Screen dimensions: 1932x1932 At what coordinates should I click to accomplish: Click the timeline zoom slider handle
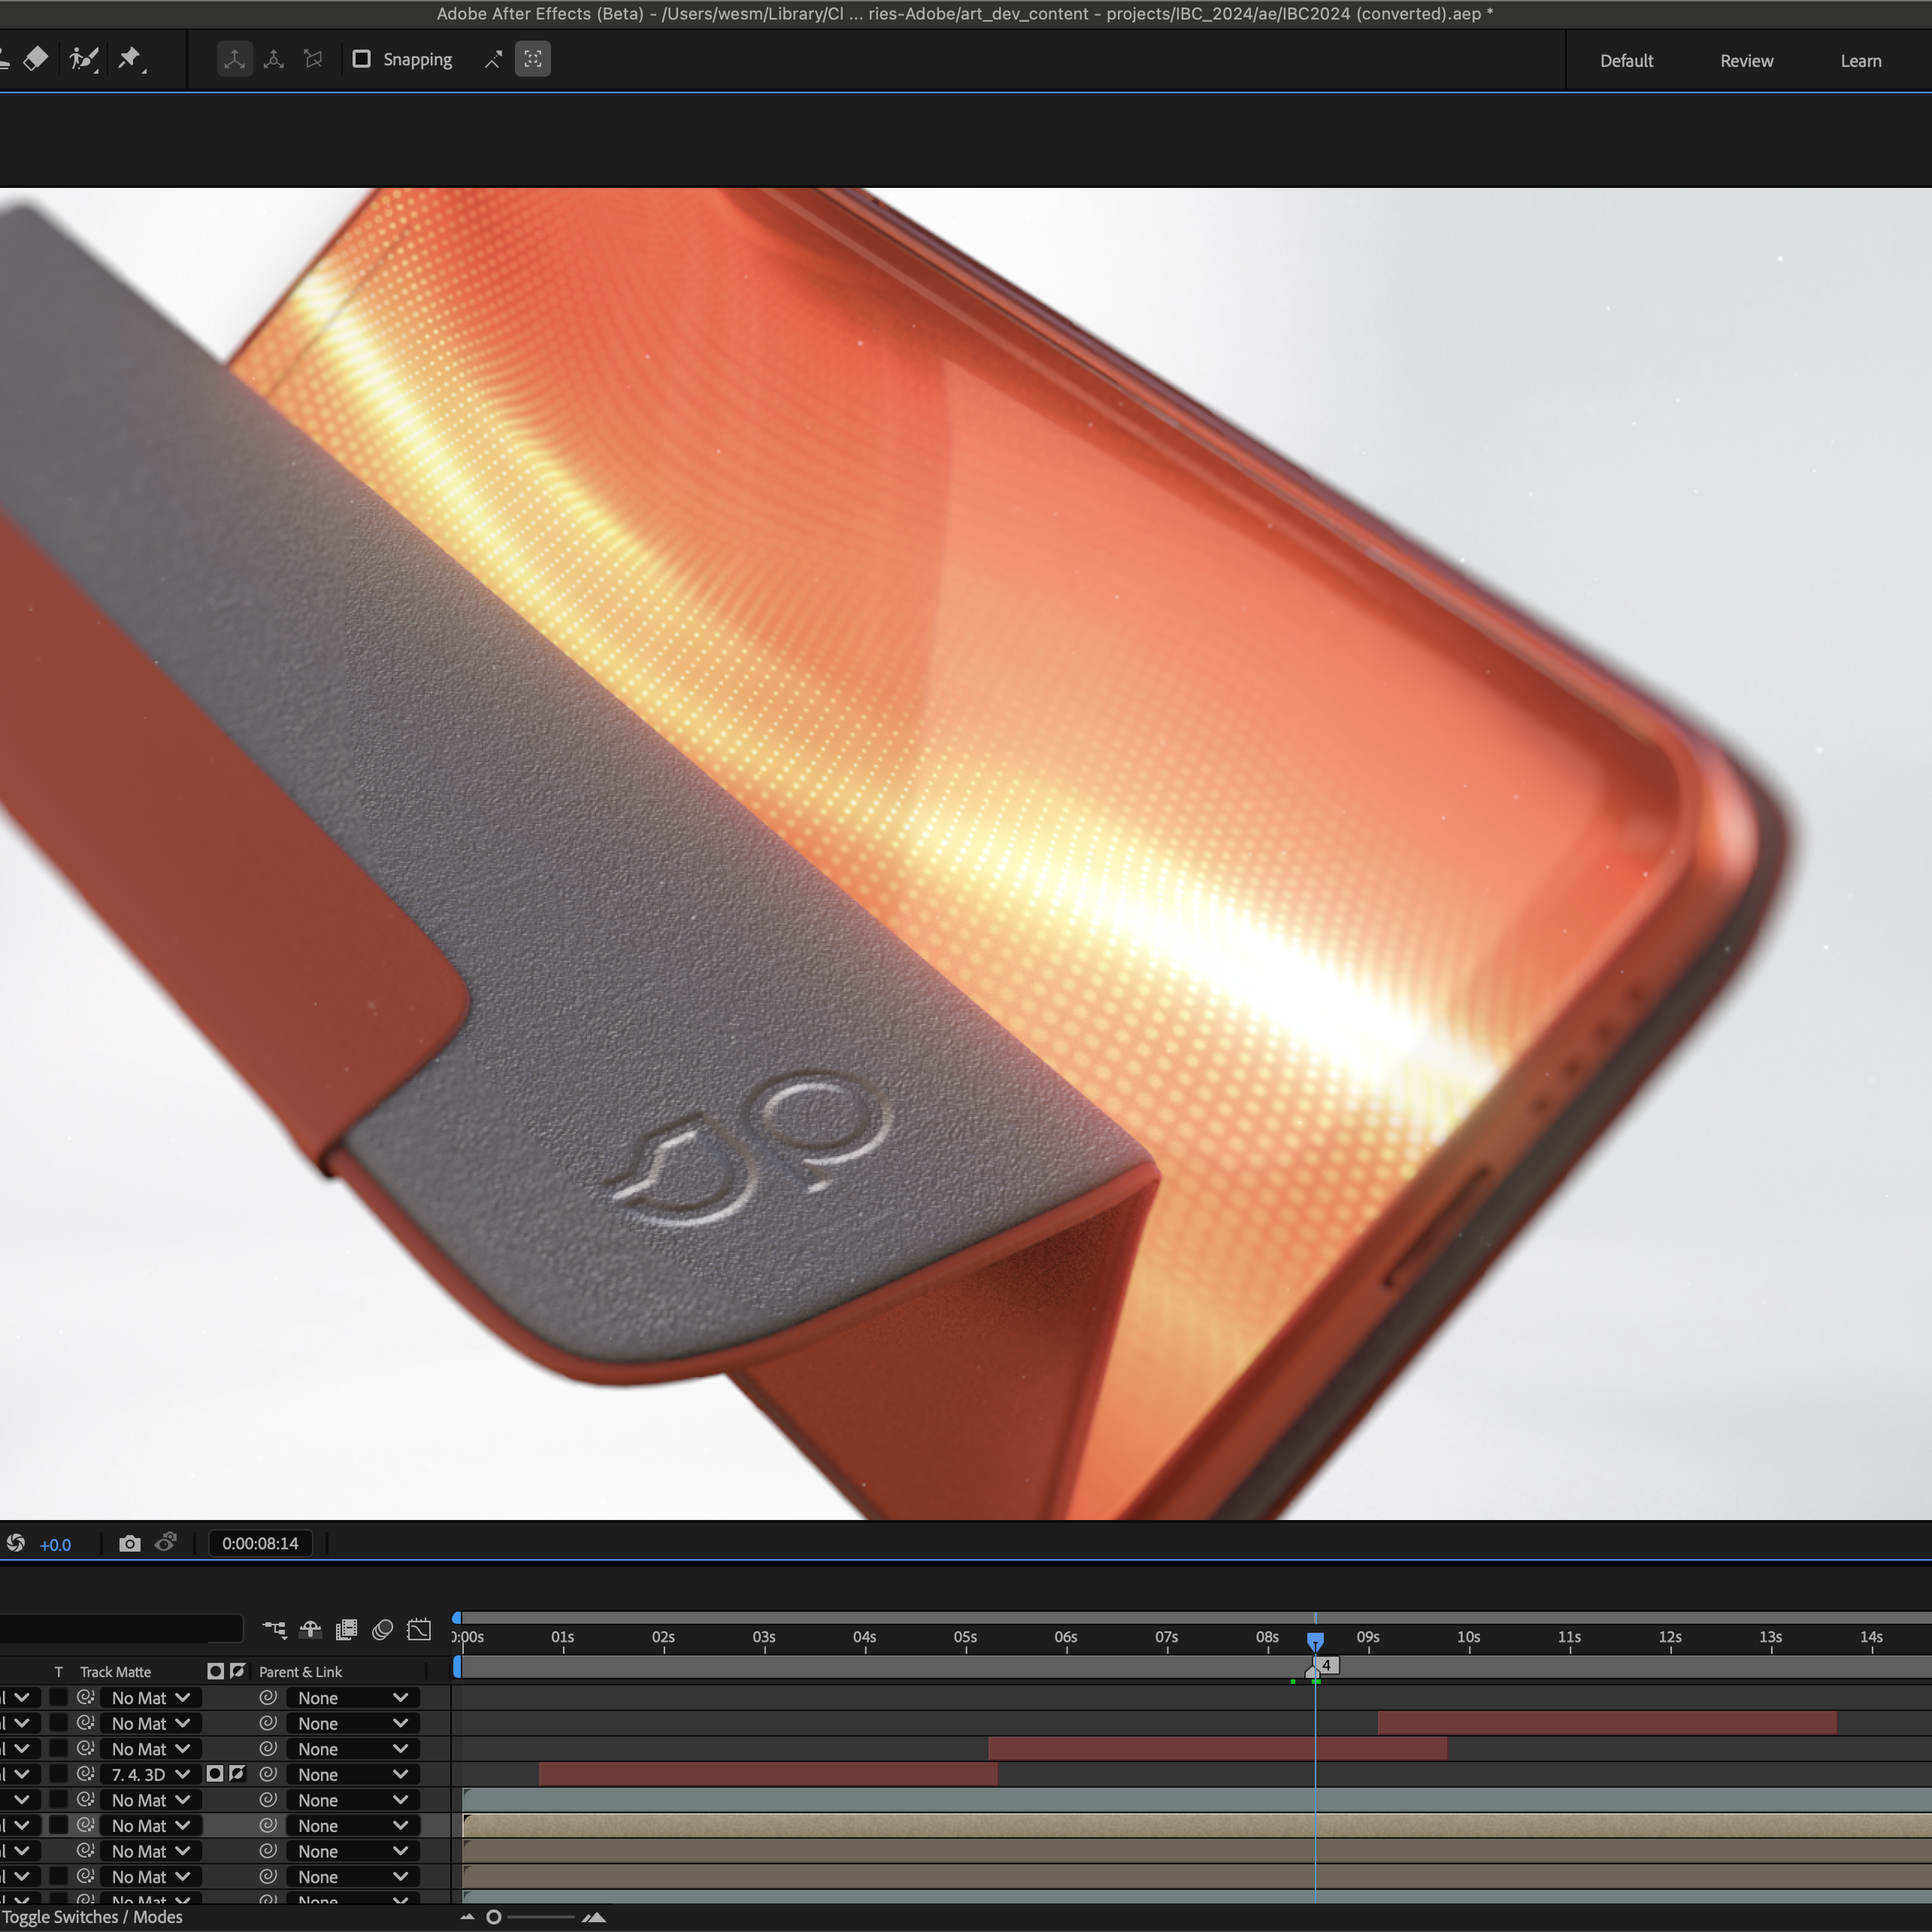pos(493,1917)
